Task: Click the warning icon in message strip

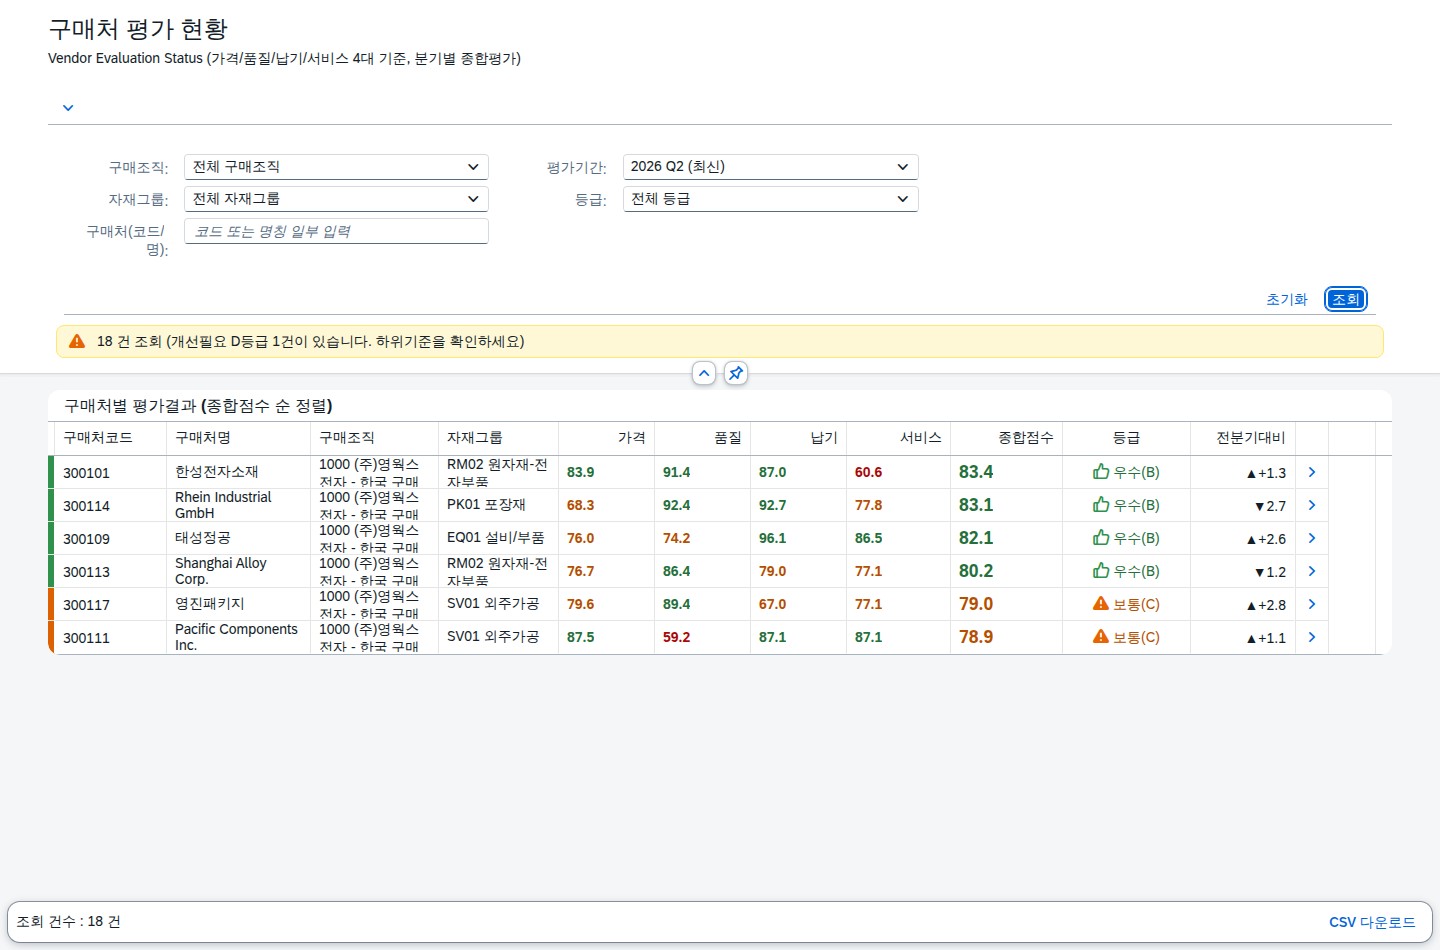Action: coord(77,341)
